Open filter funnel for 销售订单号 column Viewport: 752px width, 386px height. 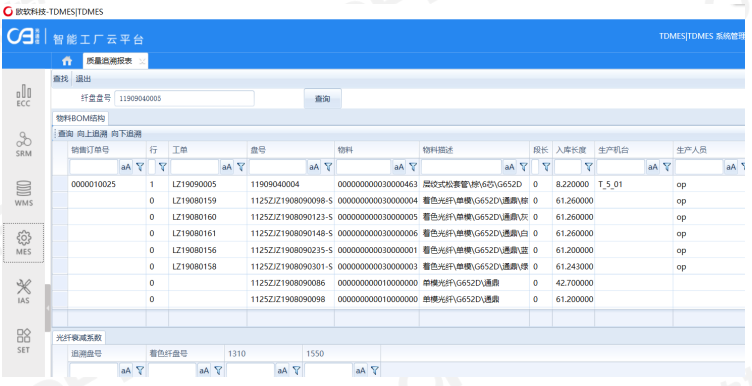coord(140,167)
